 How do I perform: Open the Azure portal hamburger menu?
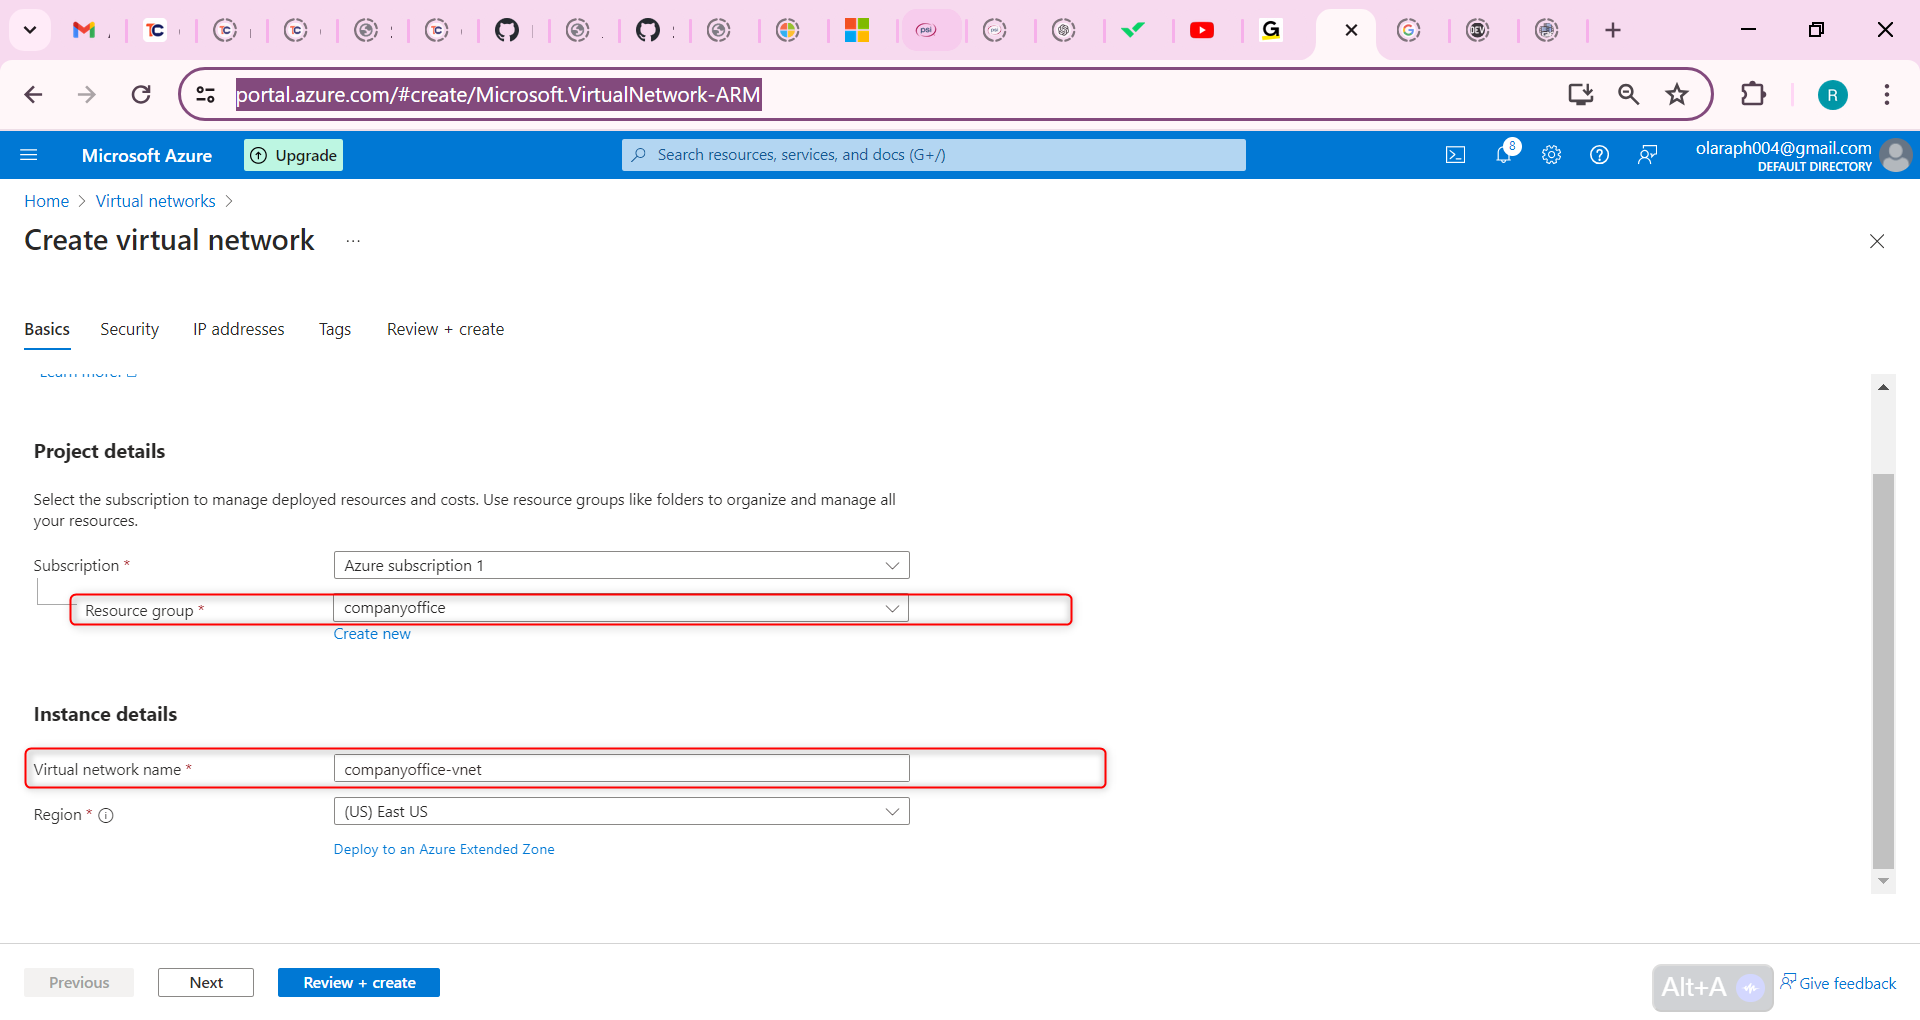pyautogui.click(x=29, y=155)
